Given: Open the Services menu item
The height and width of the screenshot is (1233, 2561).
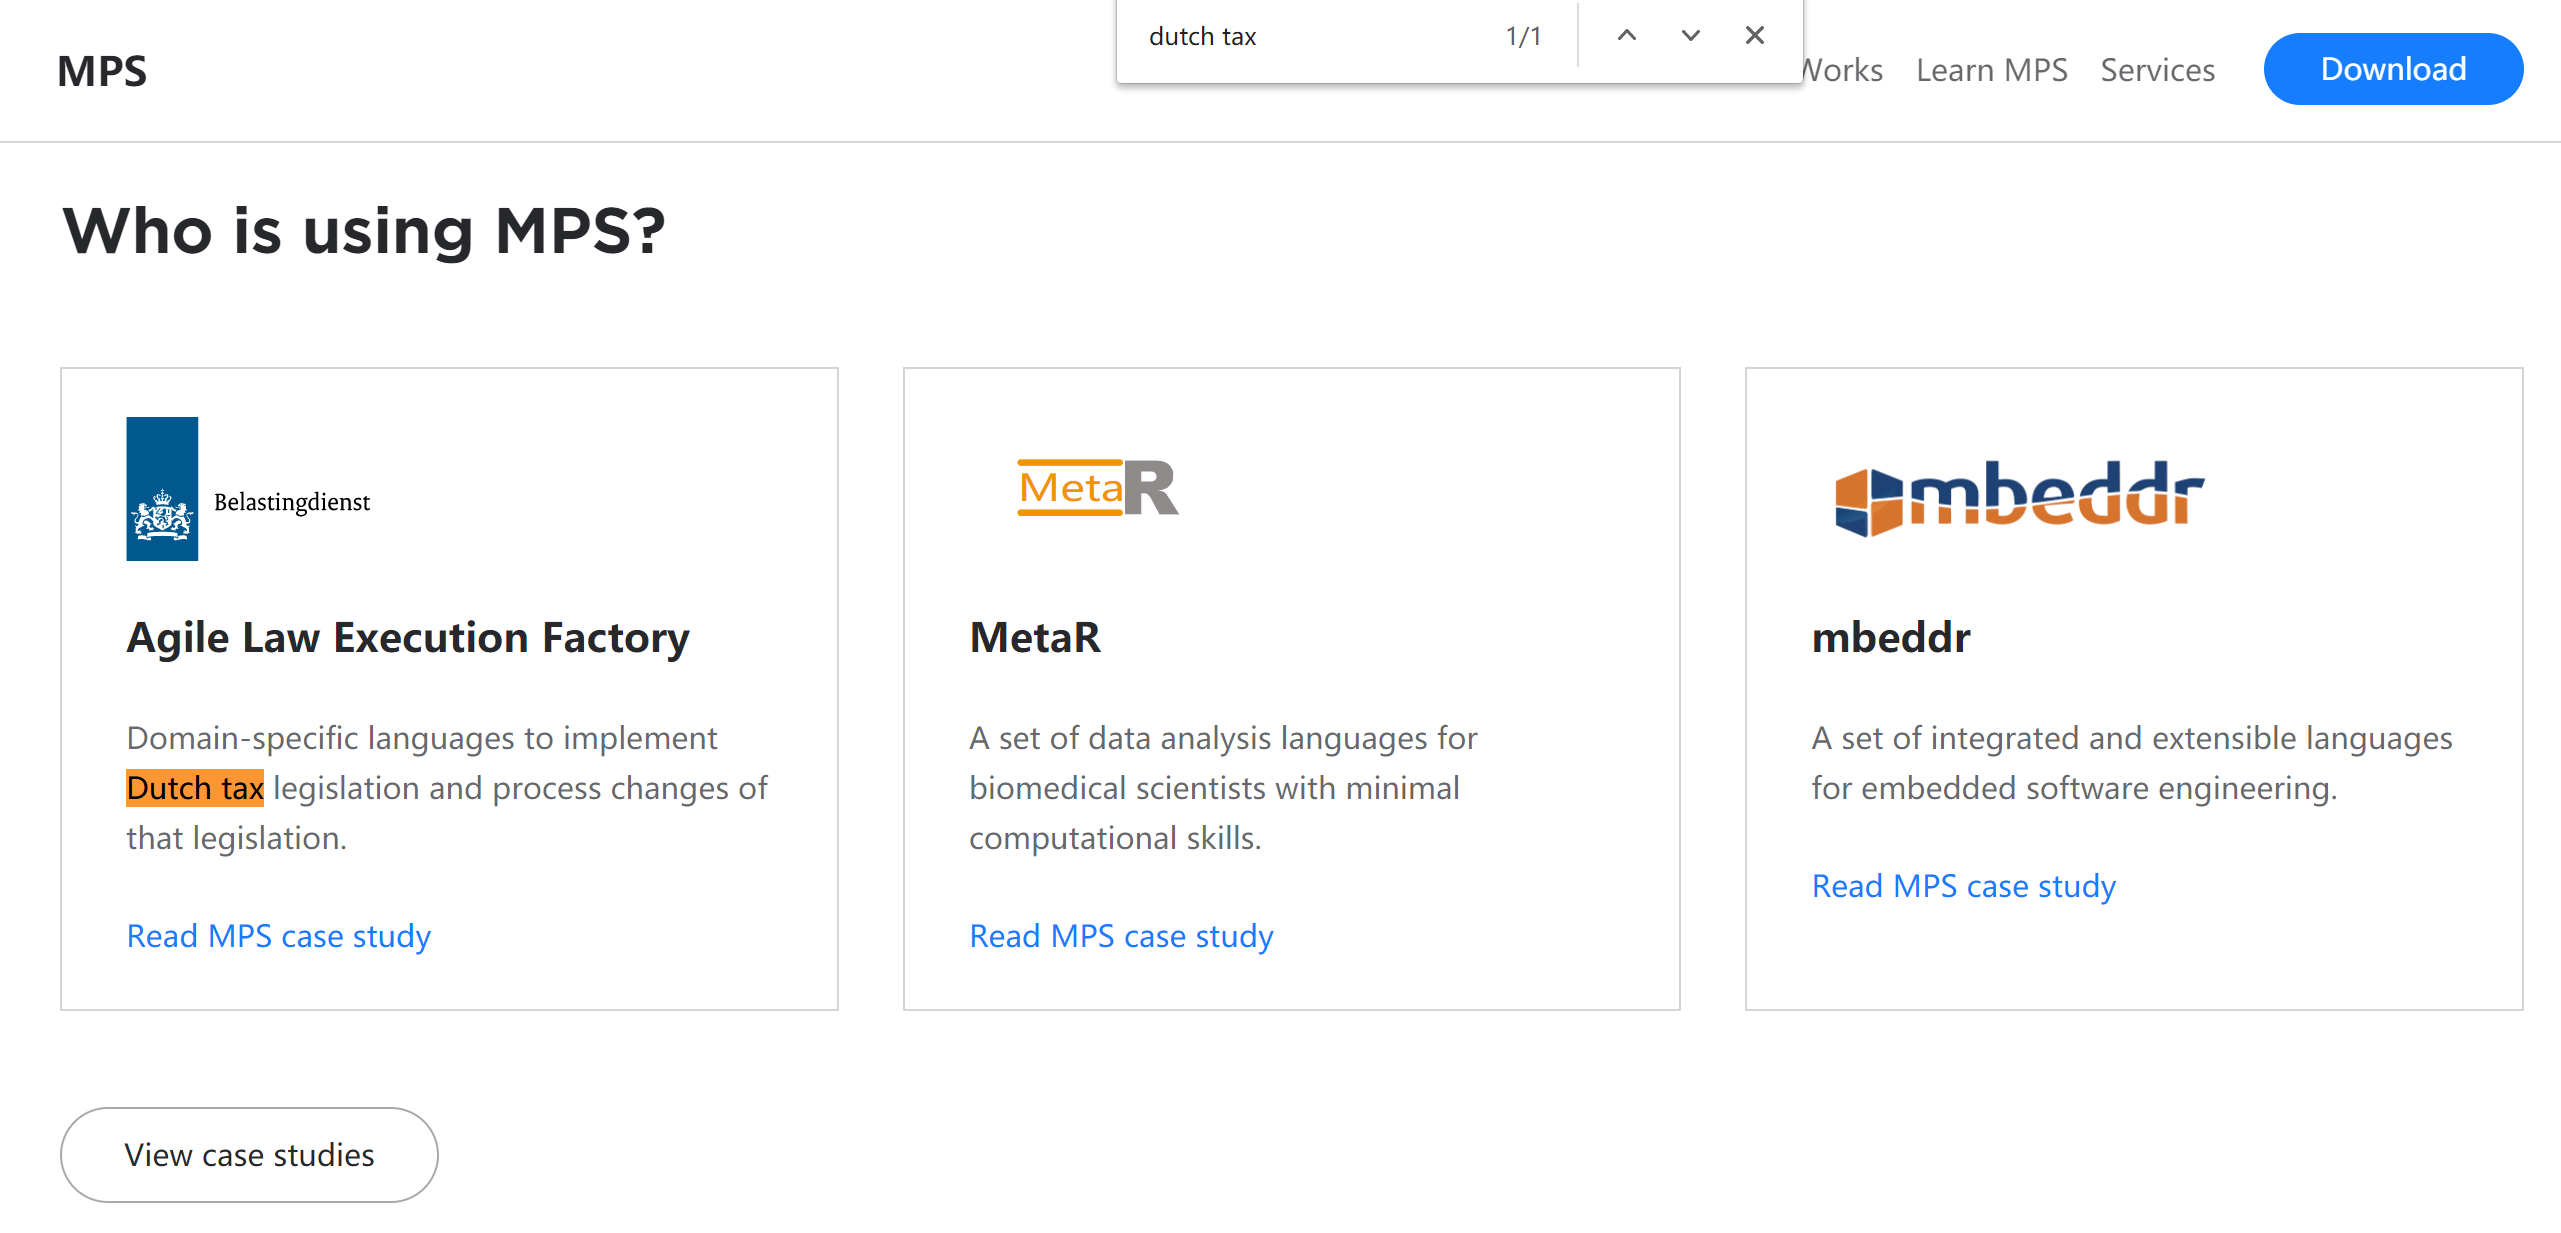Looking at the screenshot, I should (x=2157, y=70).
